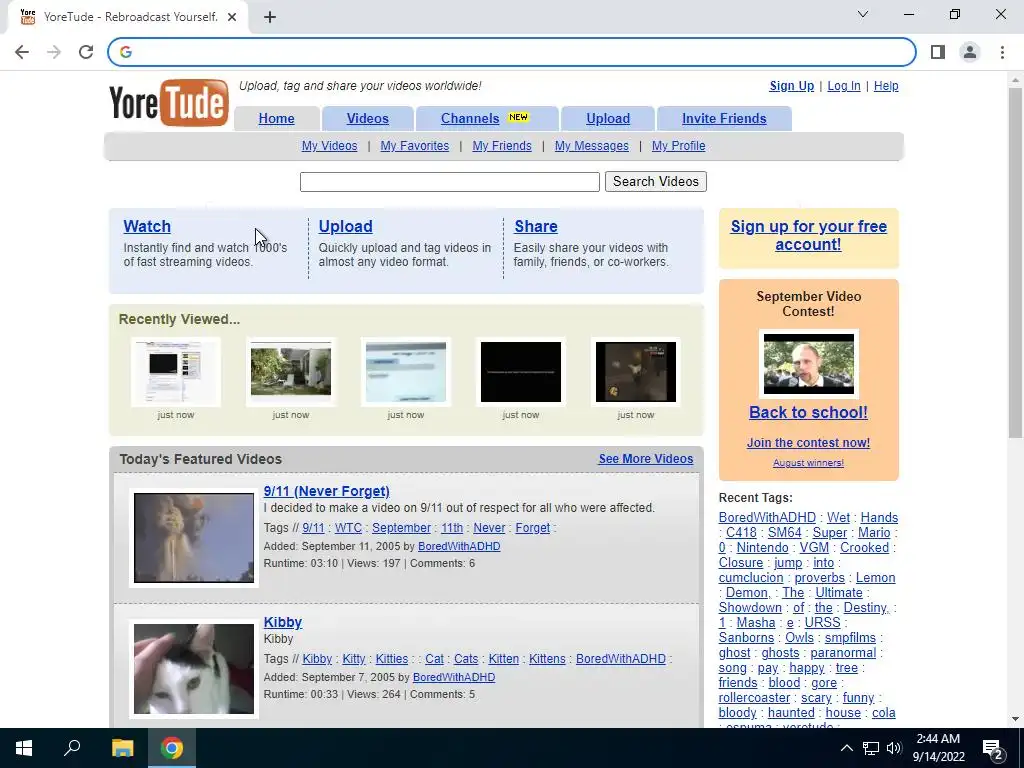Viewport: 1024px width, 768px height.
Task: Open first recently viewed thumbnail (web page screenshot)
Action: point(176,372)
